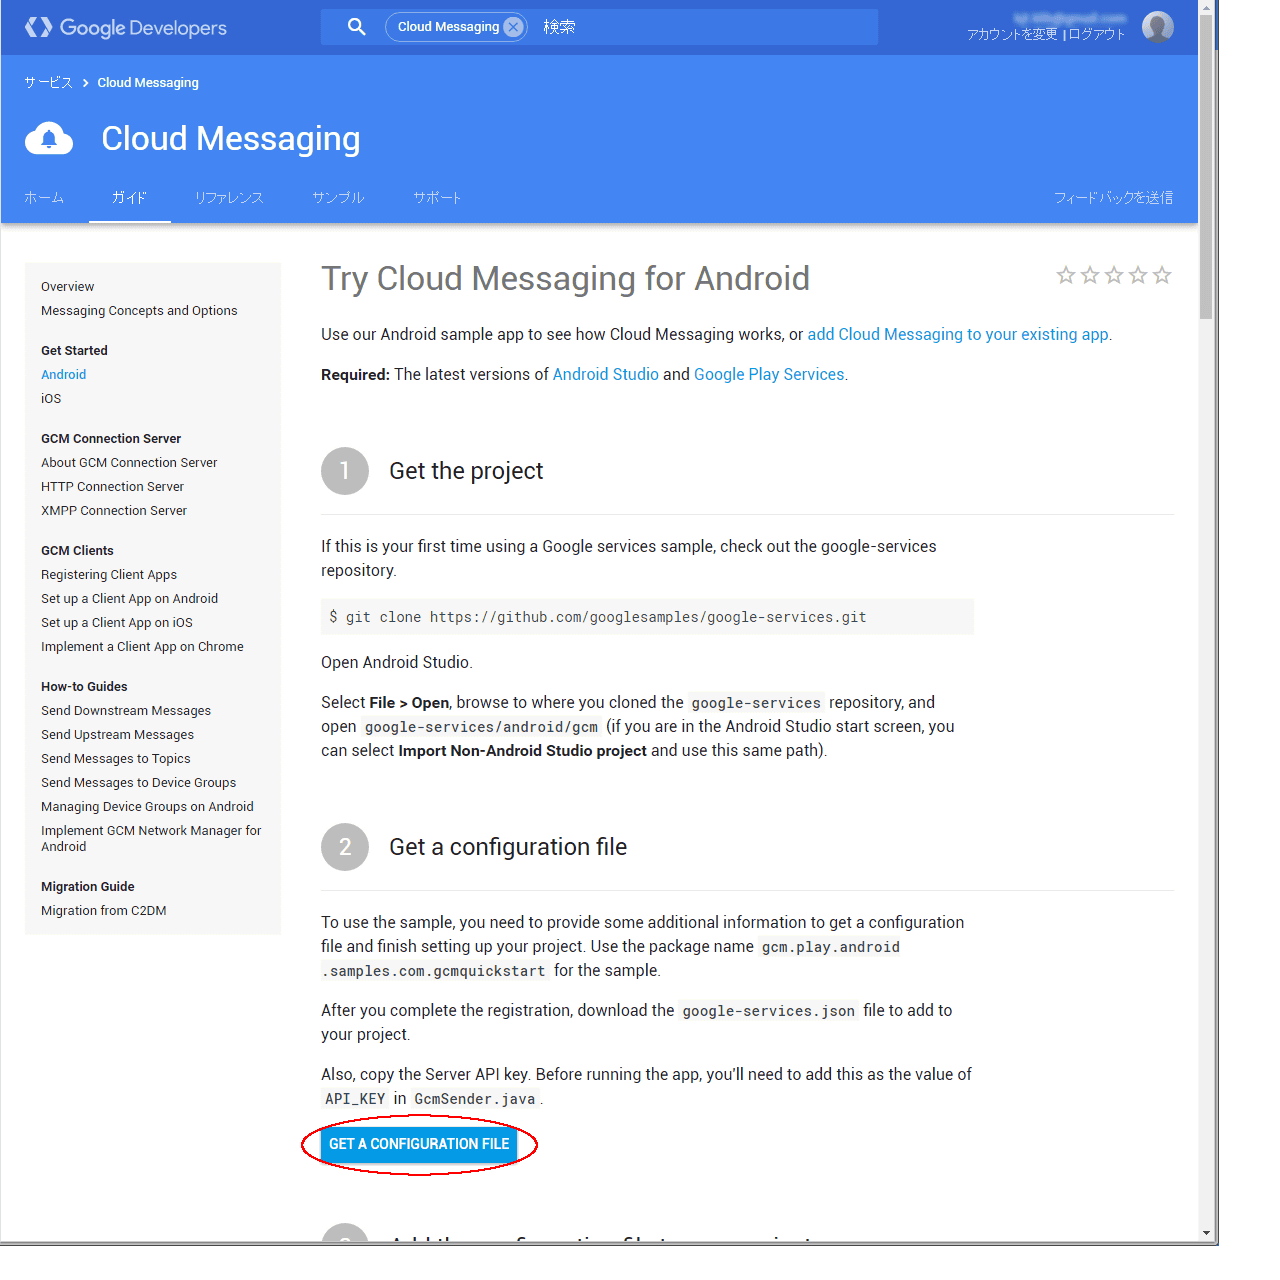Click the Cloud Messaging breadcrumb
Screen dimensions: 1280x1280
pos(148,83)
